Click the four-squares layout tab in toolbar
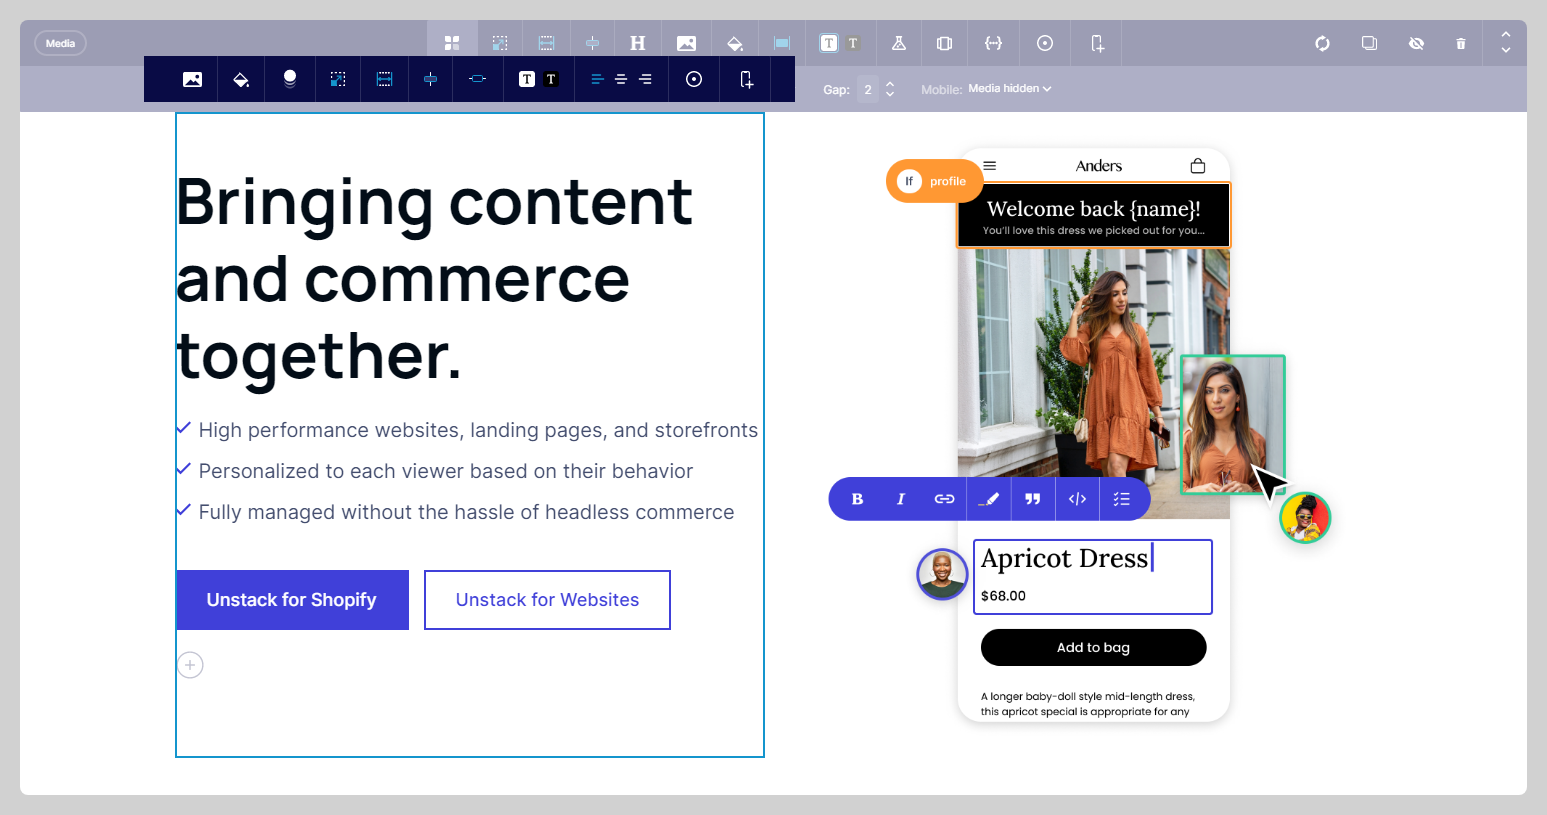The image size is (1547, 815). coord(452,43)
